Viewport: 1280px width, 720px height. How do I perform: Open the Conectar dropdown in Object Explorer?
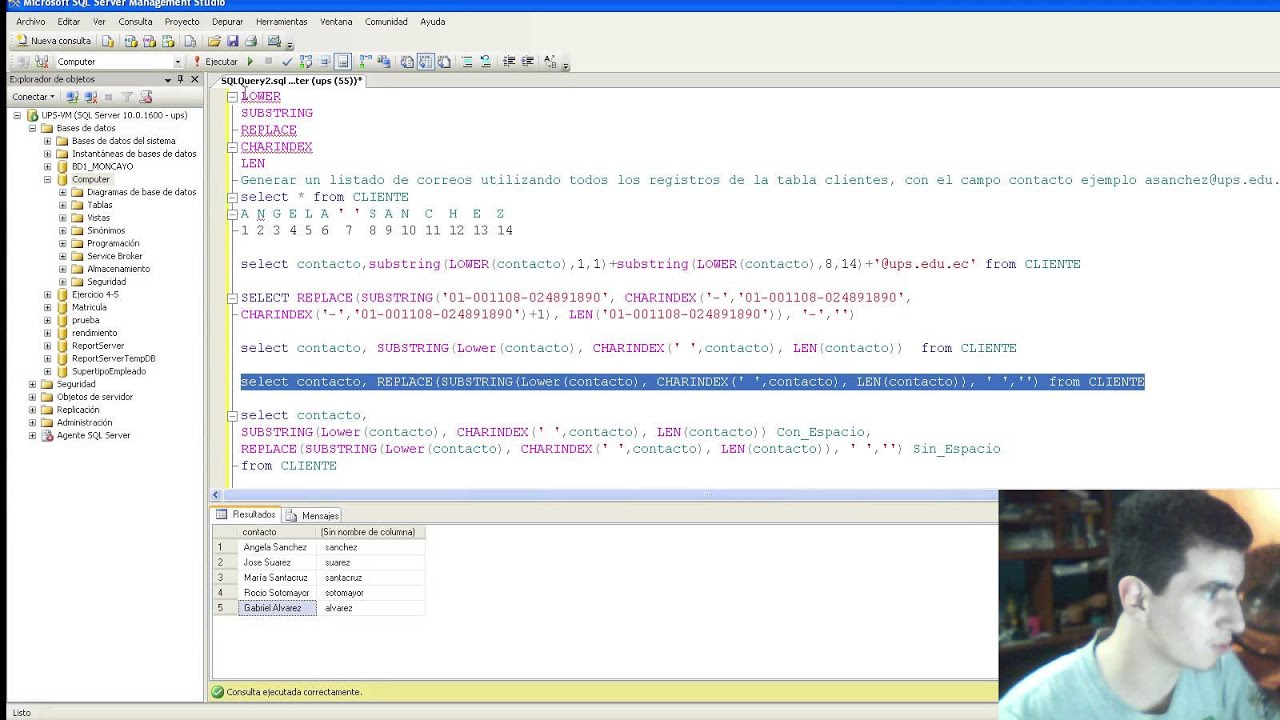pyautogui.click(x=33, y=97)
